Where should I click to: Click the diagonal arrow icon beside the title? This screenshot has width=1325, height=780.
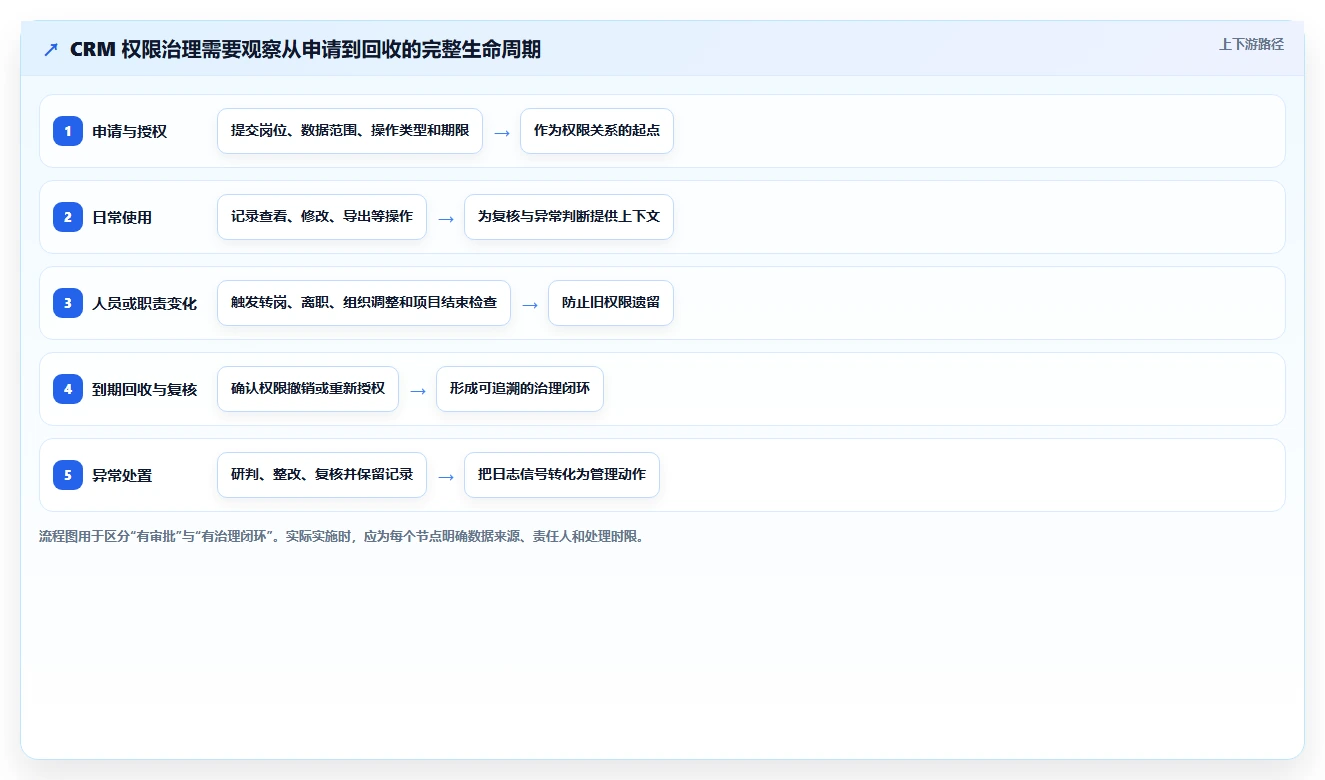51,50
